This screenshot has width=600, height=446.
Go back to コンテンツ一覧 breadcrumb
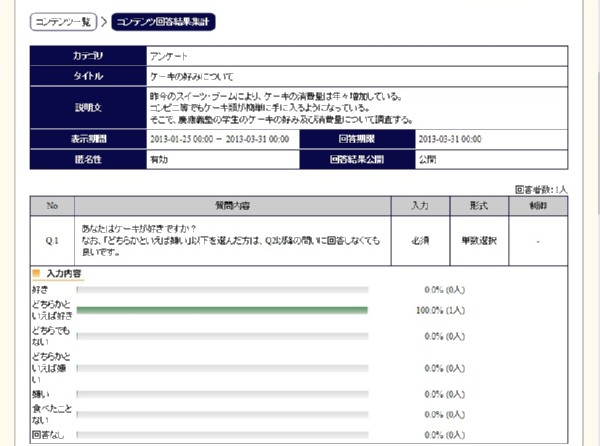point(63,21)
